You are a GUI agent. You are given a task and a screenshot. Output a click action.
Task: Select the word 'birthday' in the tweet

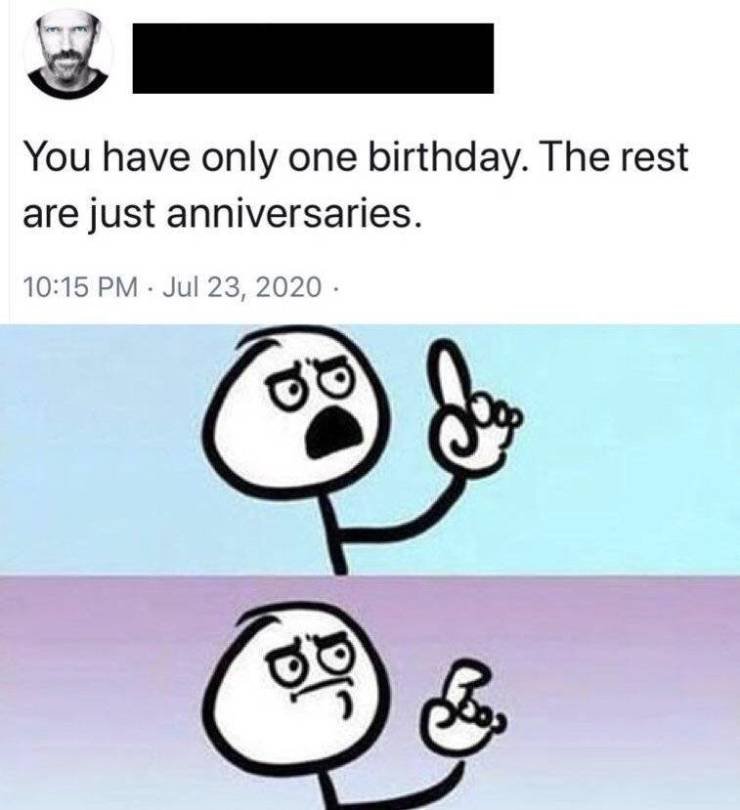click(440, 157)
